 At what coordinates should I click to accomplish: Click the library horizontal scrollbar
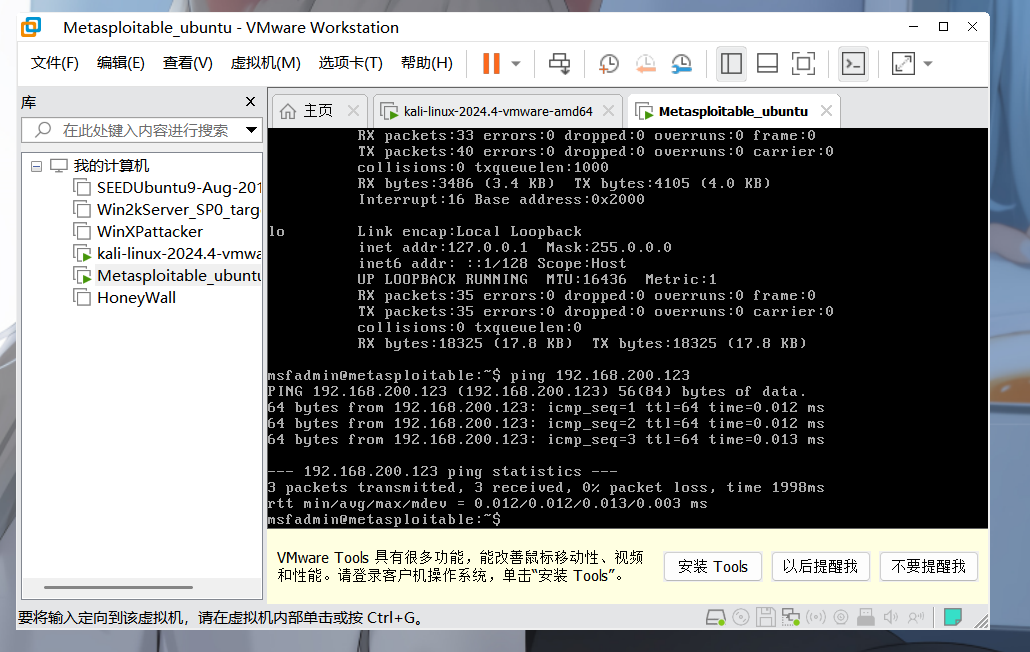pos(118,588)
